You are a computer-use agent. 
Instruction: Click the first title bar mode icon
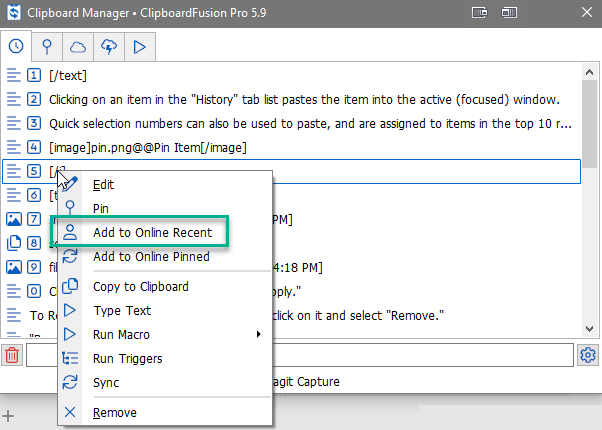(x=480, y=13)
